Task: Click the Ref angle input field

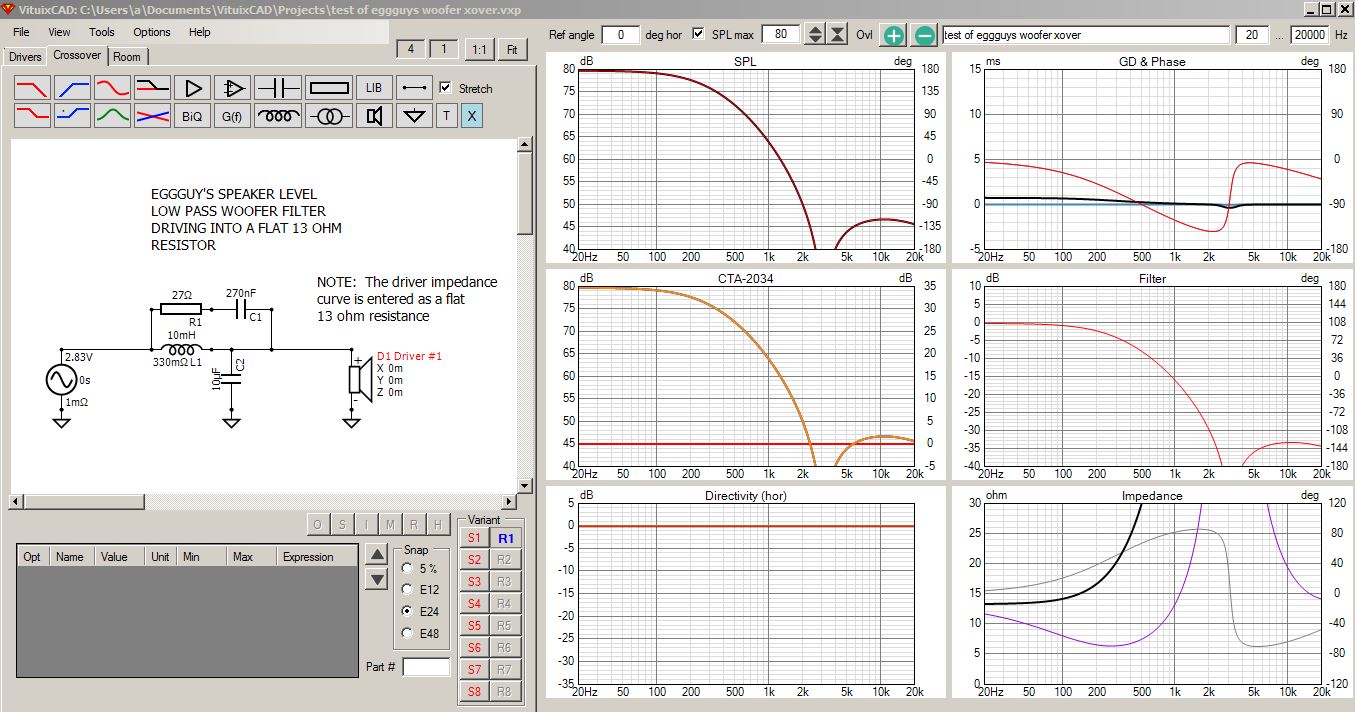Action: (620, 35)
